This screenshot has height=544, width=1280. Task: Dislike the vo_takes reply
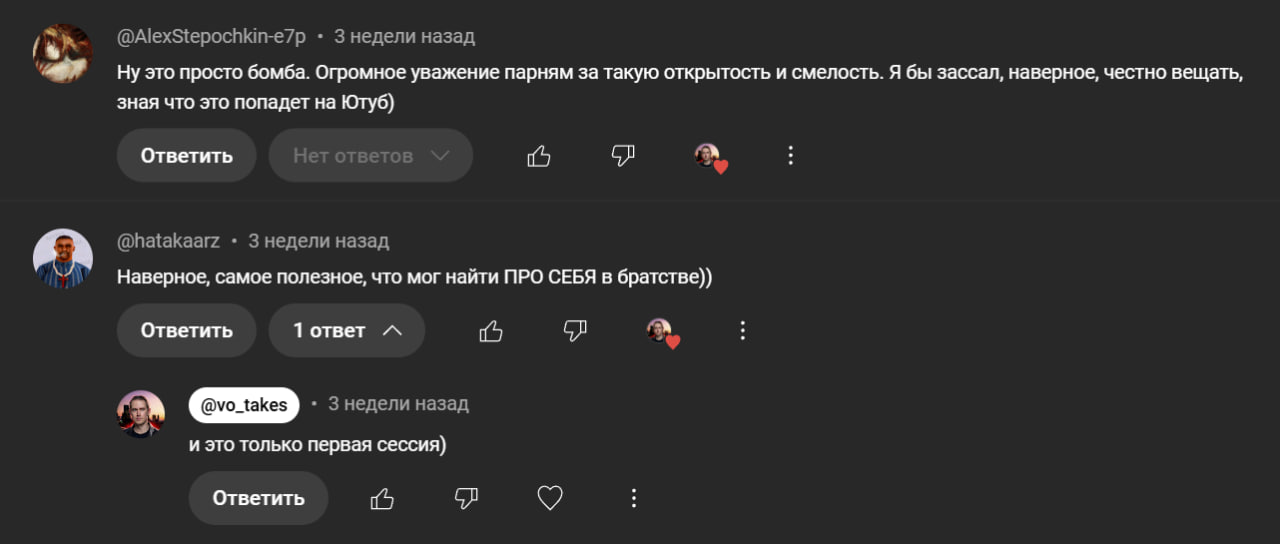(x=466, y=498)
